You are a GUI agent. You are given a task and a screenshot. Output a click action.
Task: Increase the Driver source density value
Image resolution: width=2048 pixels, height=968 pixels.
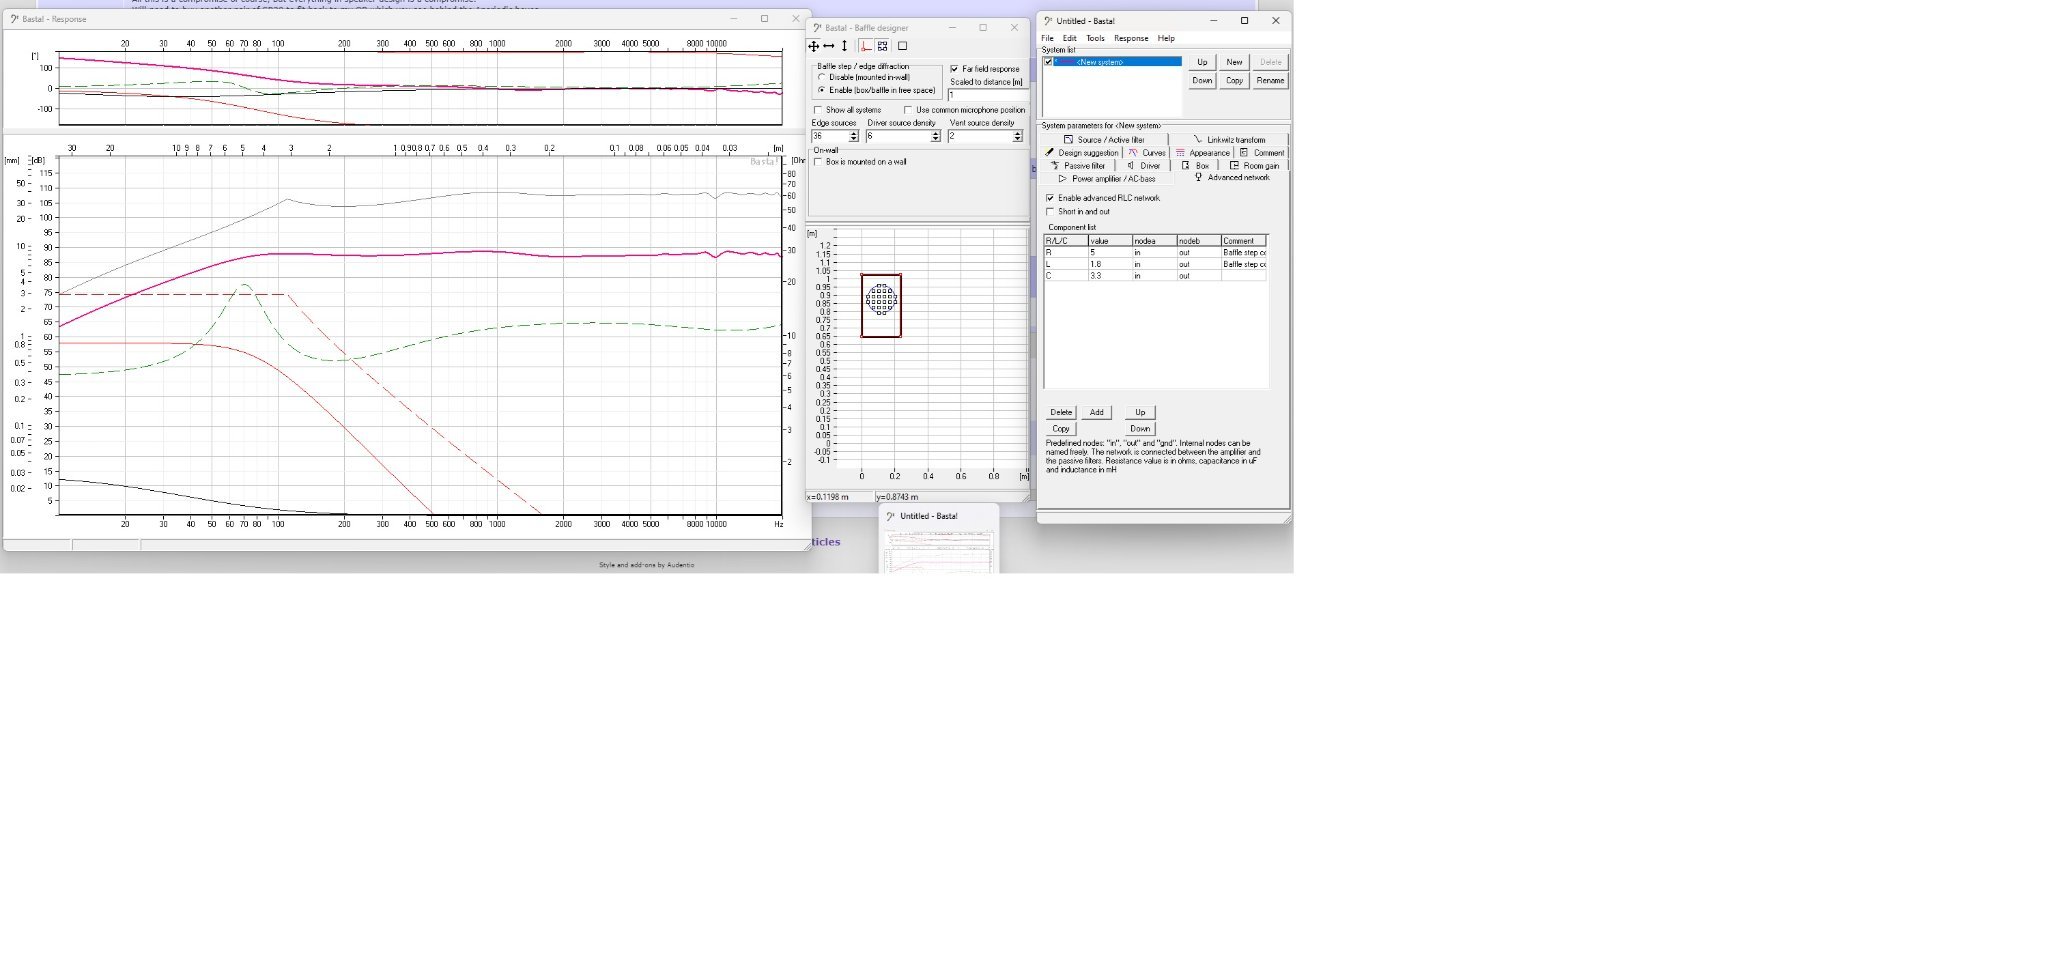[936, 134]
